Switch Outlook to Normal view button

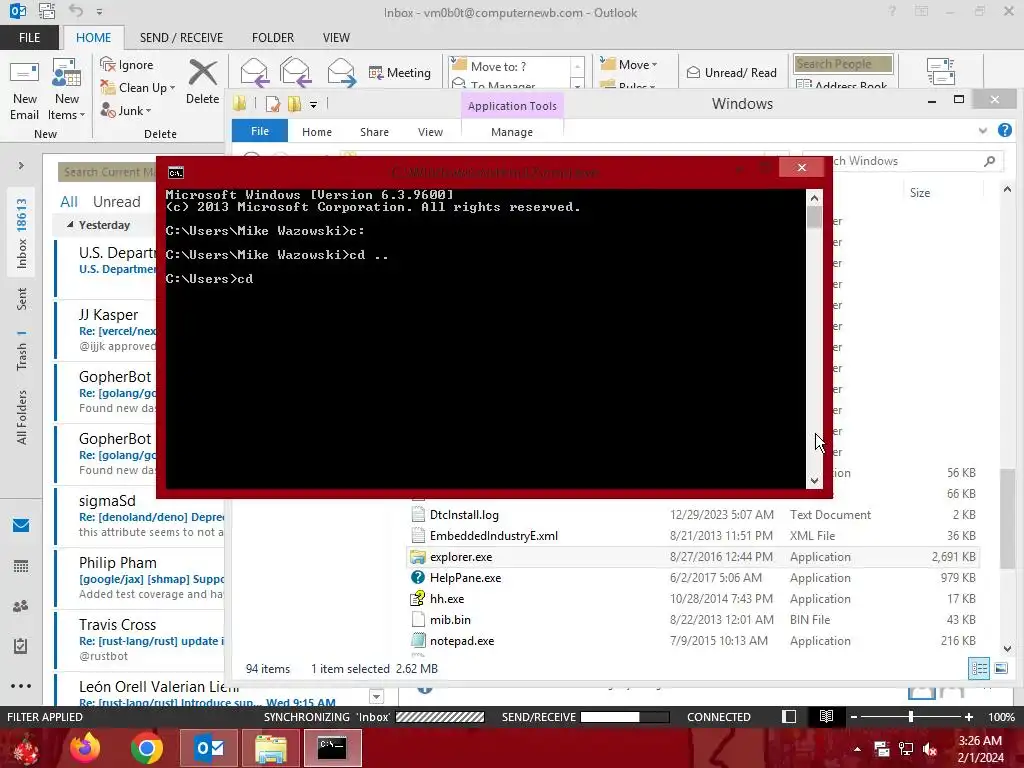(789, 716)
